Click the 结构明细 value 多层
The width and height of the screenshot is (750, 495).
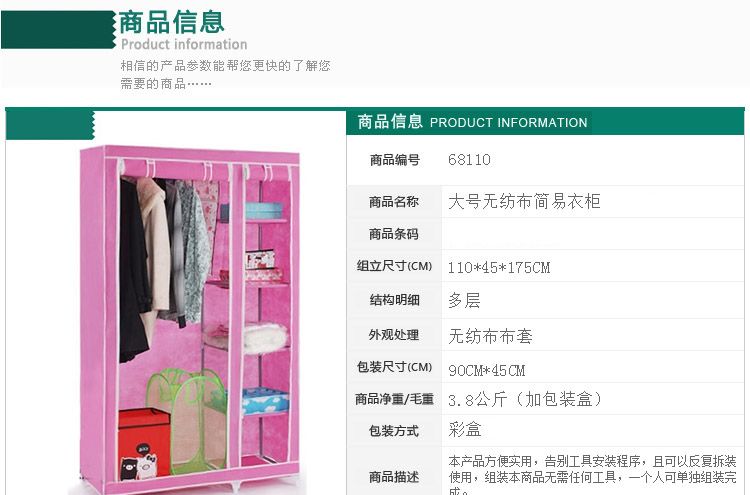coord(464,300)
